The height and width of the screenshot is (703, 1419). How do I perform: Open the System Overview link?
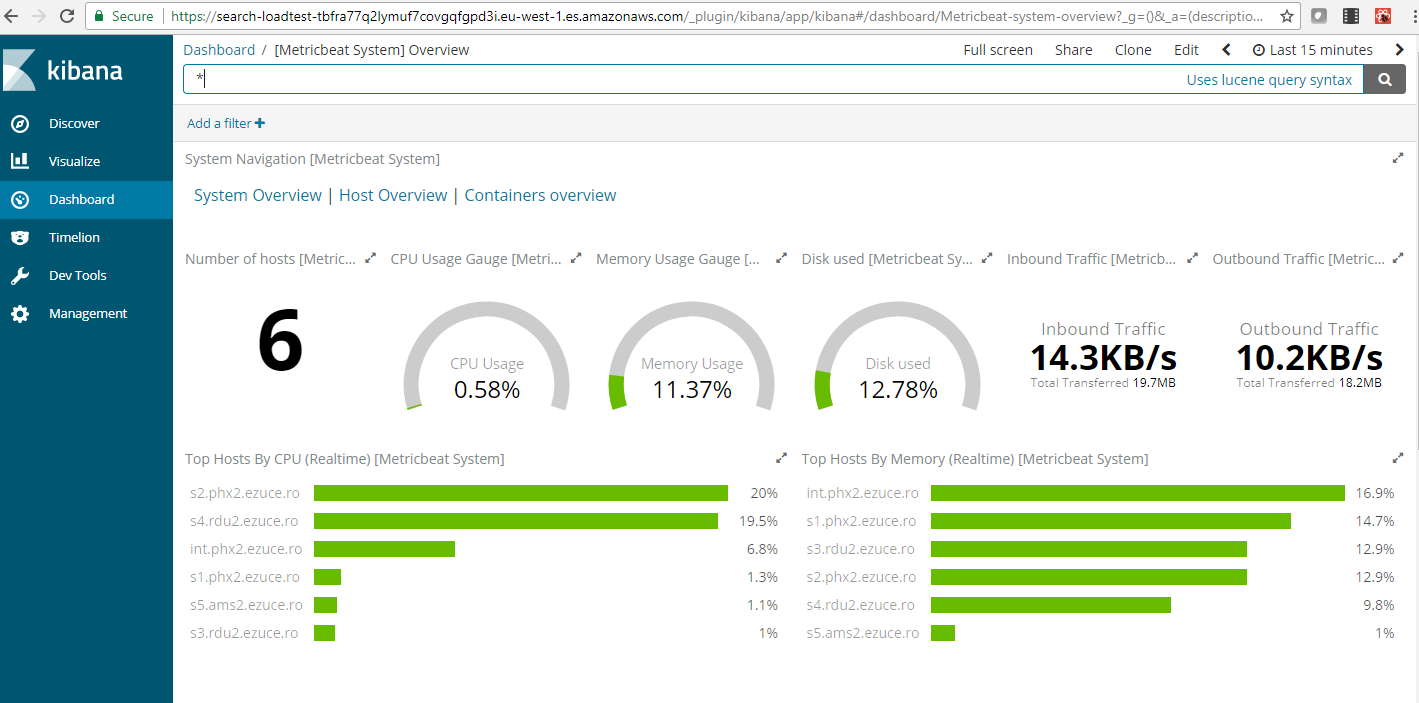[258, 195]
